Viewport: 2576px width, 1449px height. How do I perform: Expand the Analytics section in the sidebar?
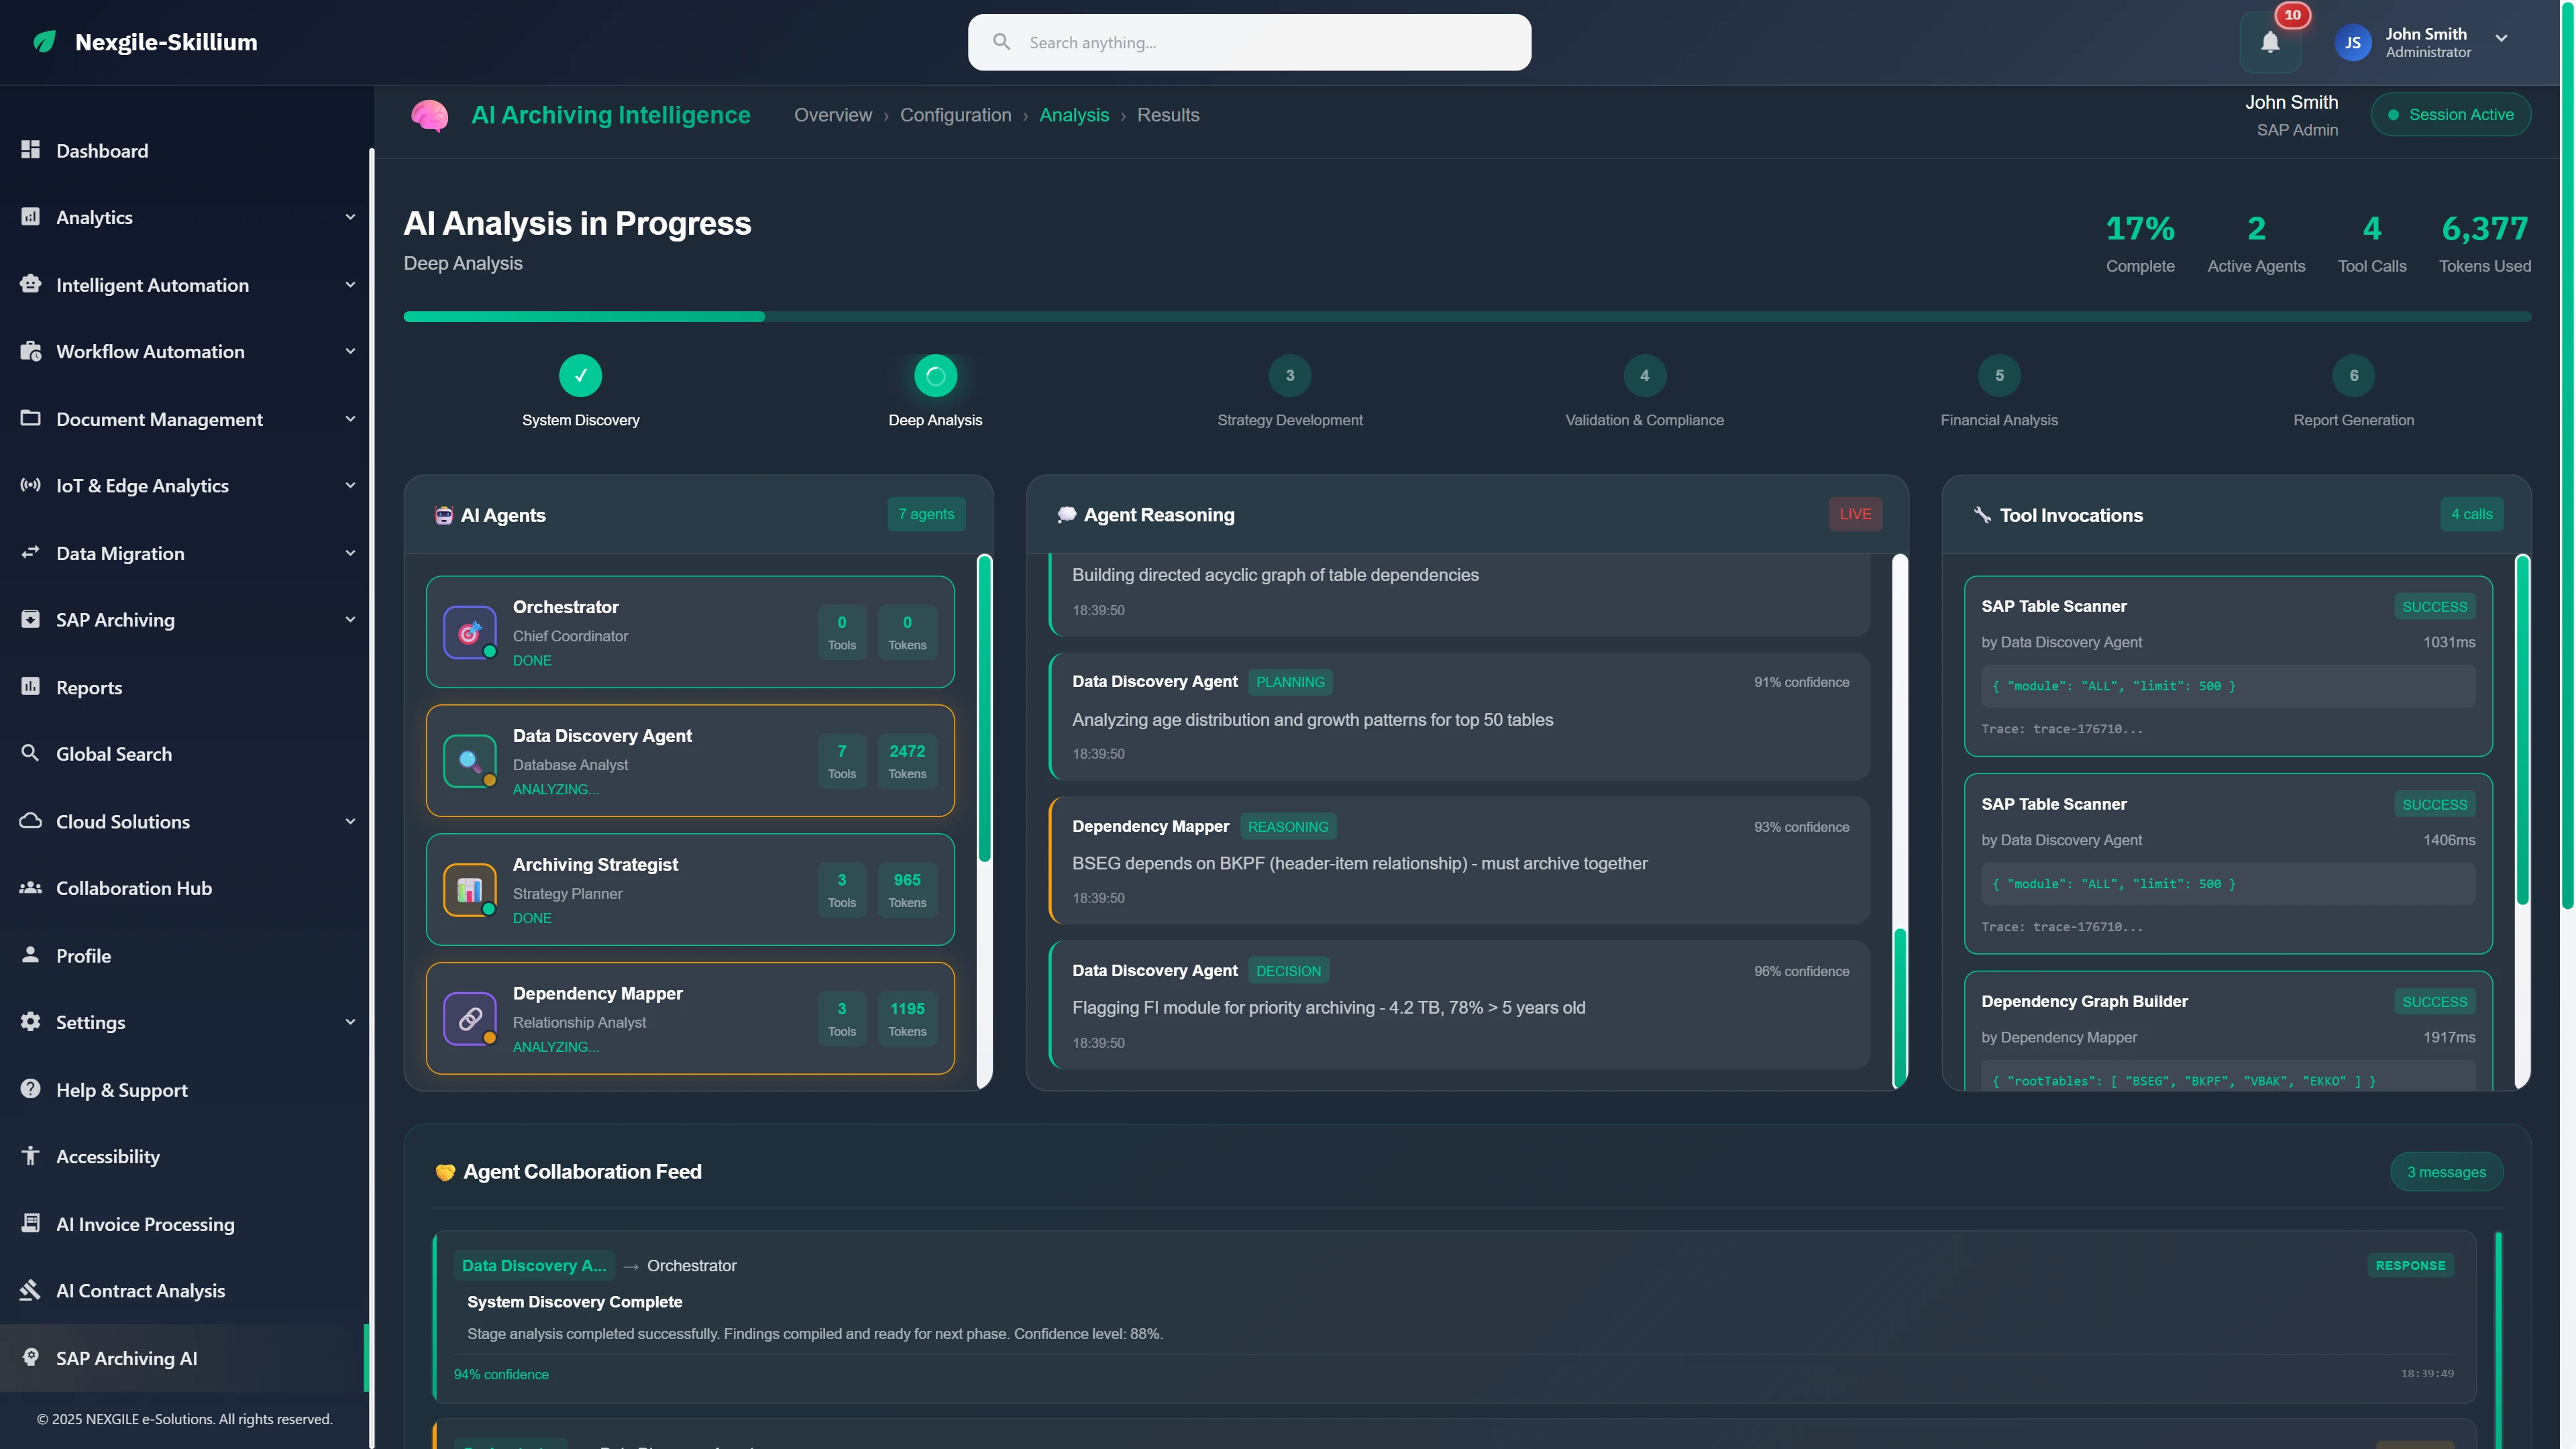(350, 217)
